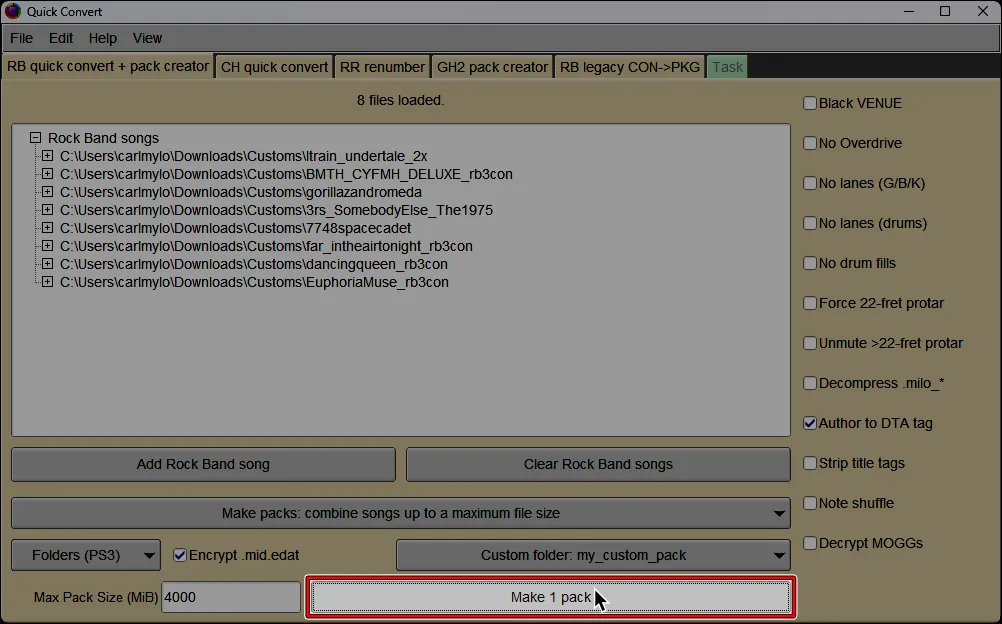Enable the No Overdrive checkbox
This screenshot has height=624, width=1002.
tap(810, 143)
